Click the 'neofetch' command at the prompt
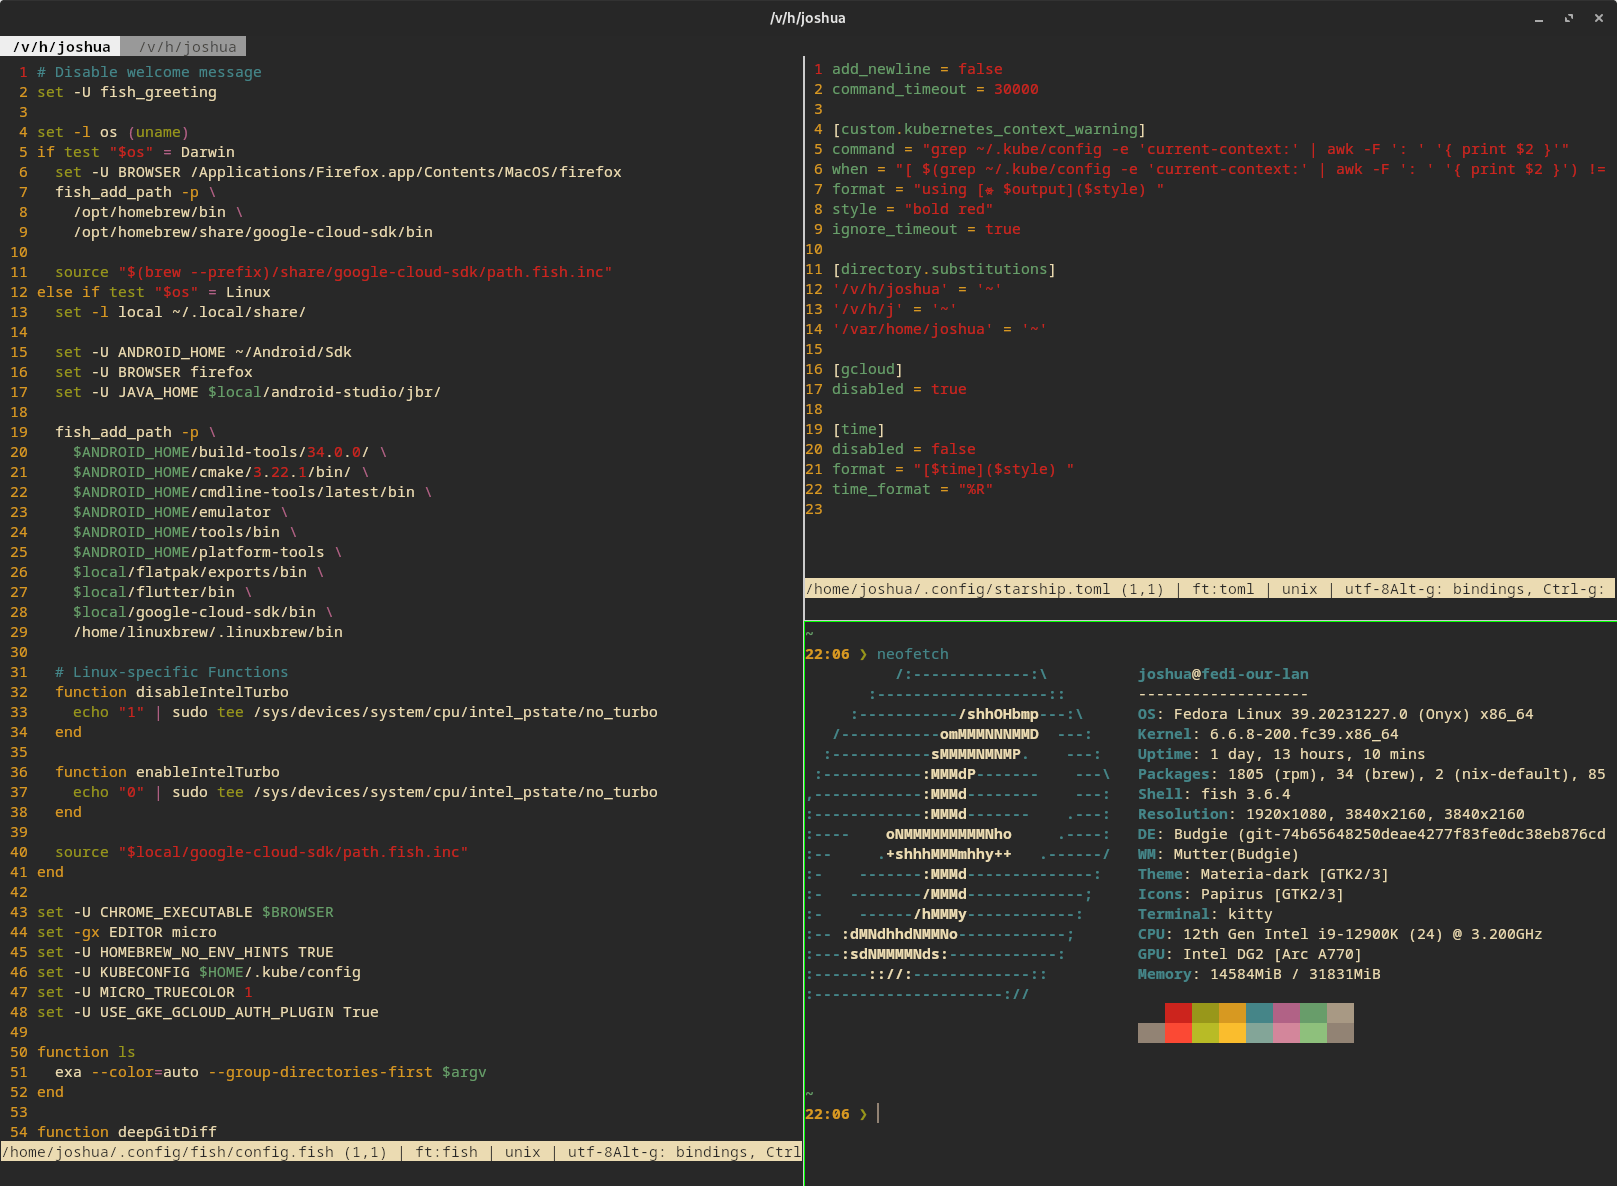This screenshot has width=1617, height=1186. [912, 654]
